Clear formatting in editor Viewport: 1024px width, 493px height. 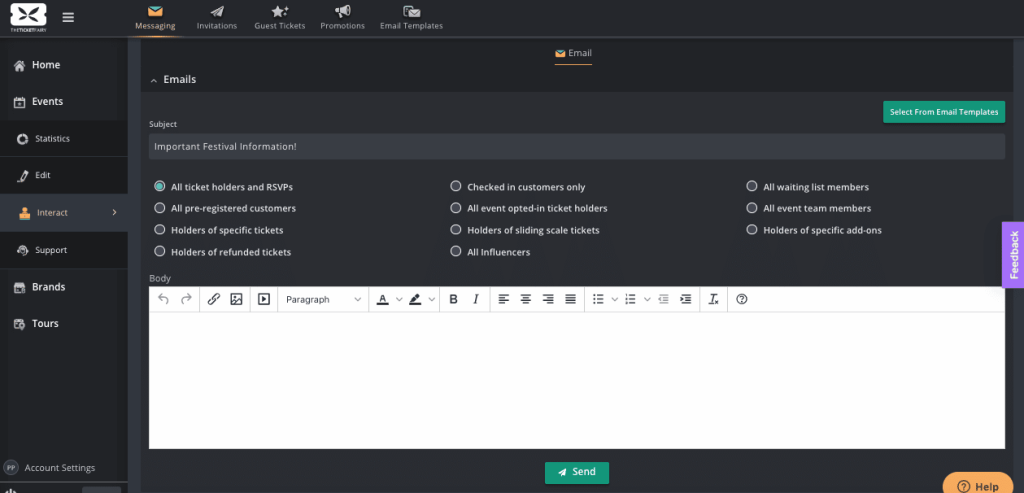click(x=713, y=299)
